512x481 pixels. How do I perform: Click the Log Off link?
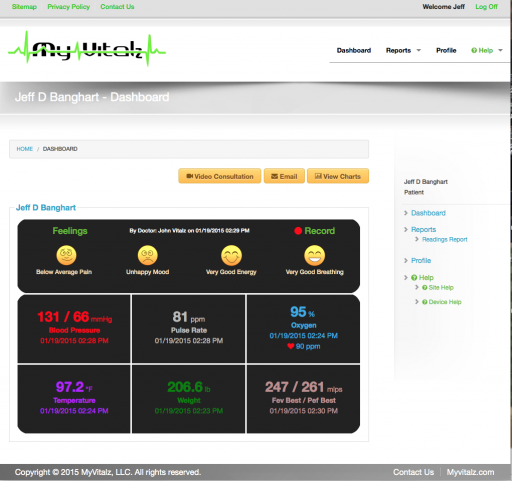(486, 7)
